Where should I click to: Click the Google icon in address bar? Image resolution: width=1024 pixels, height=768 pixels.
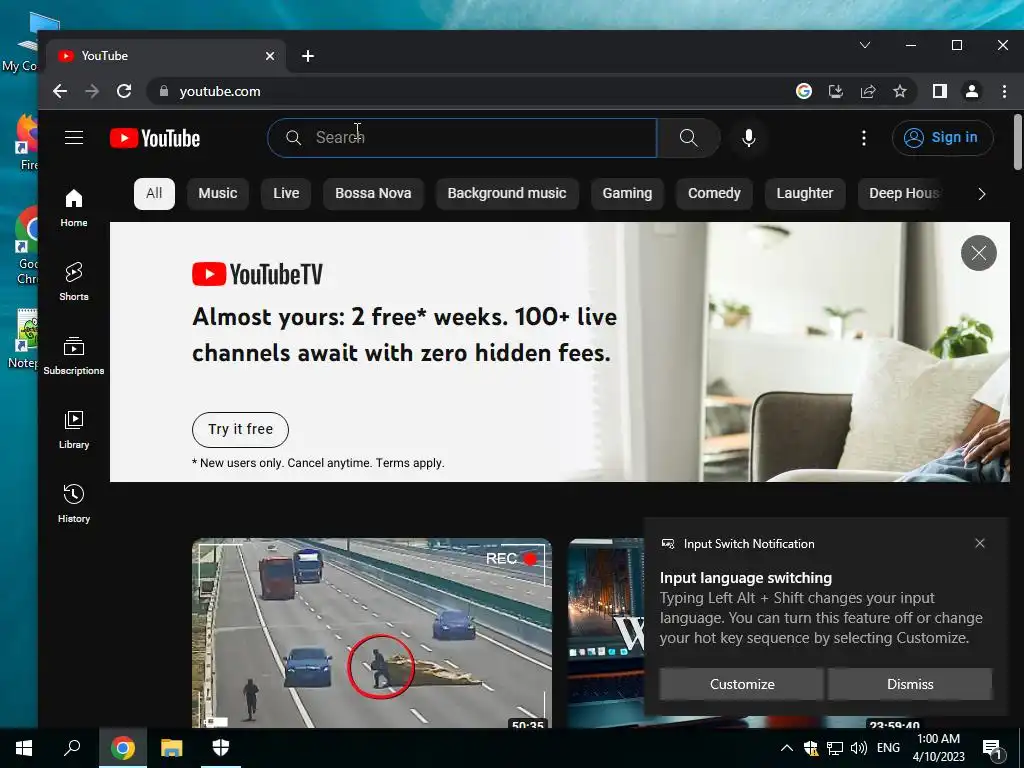coord(804,91)
